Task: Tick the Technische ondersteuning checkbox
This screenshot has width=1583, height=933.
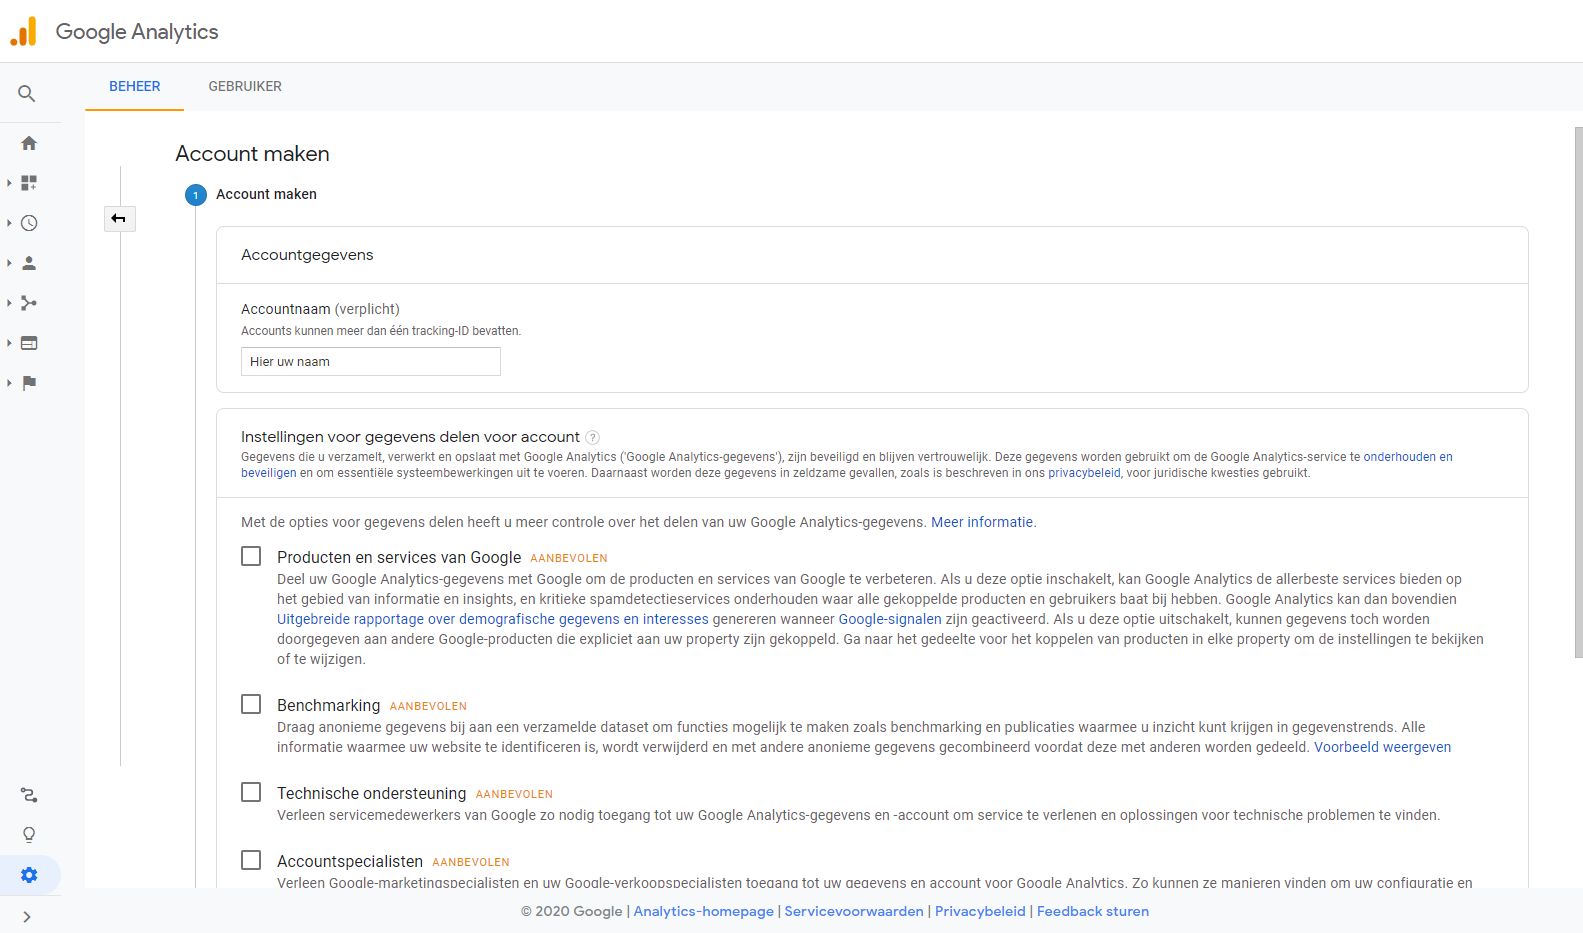Action: pyautogui.click(x=251, y=792)
